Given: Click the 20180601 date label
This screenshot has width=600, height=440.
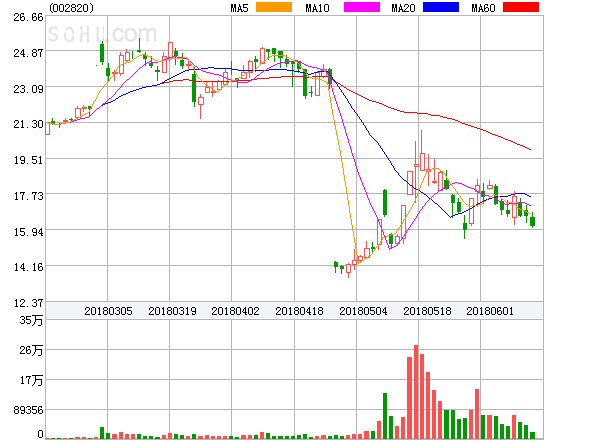Looking at the screenshot, I should pos(490,311).
